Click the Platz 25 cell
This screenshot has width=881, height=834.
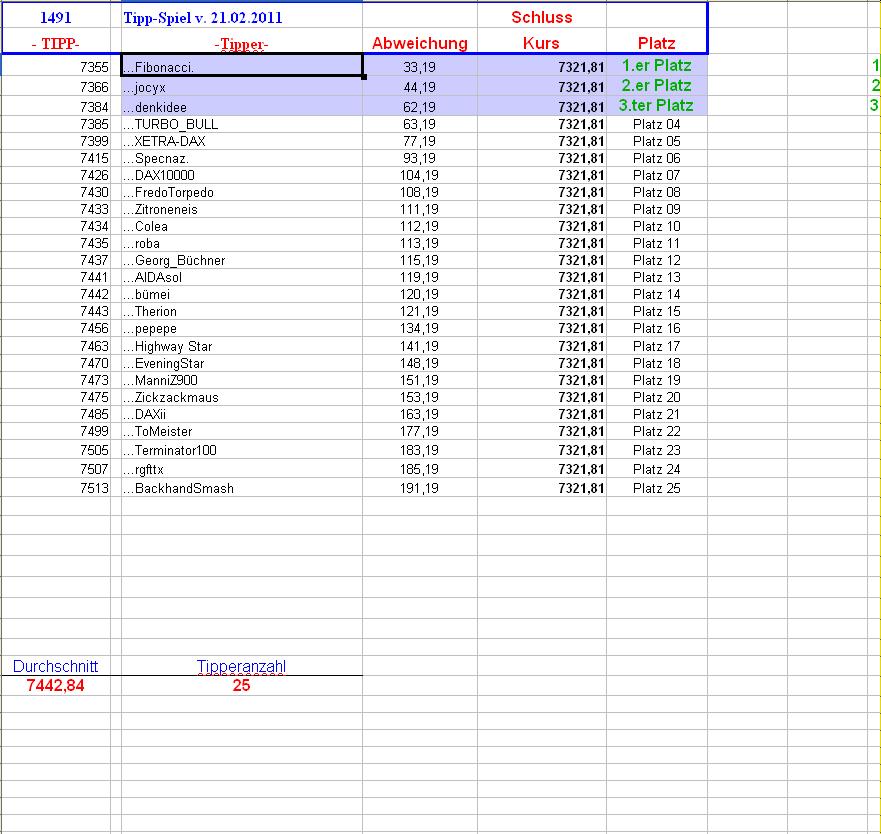656,488
